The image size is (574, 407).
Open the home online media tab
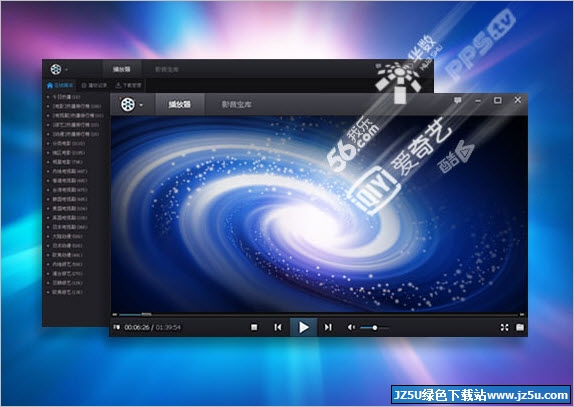point(60,85)
